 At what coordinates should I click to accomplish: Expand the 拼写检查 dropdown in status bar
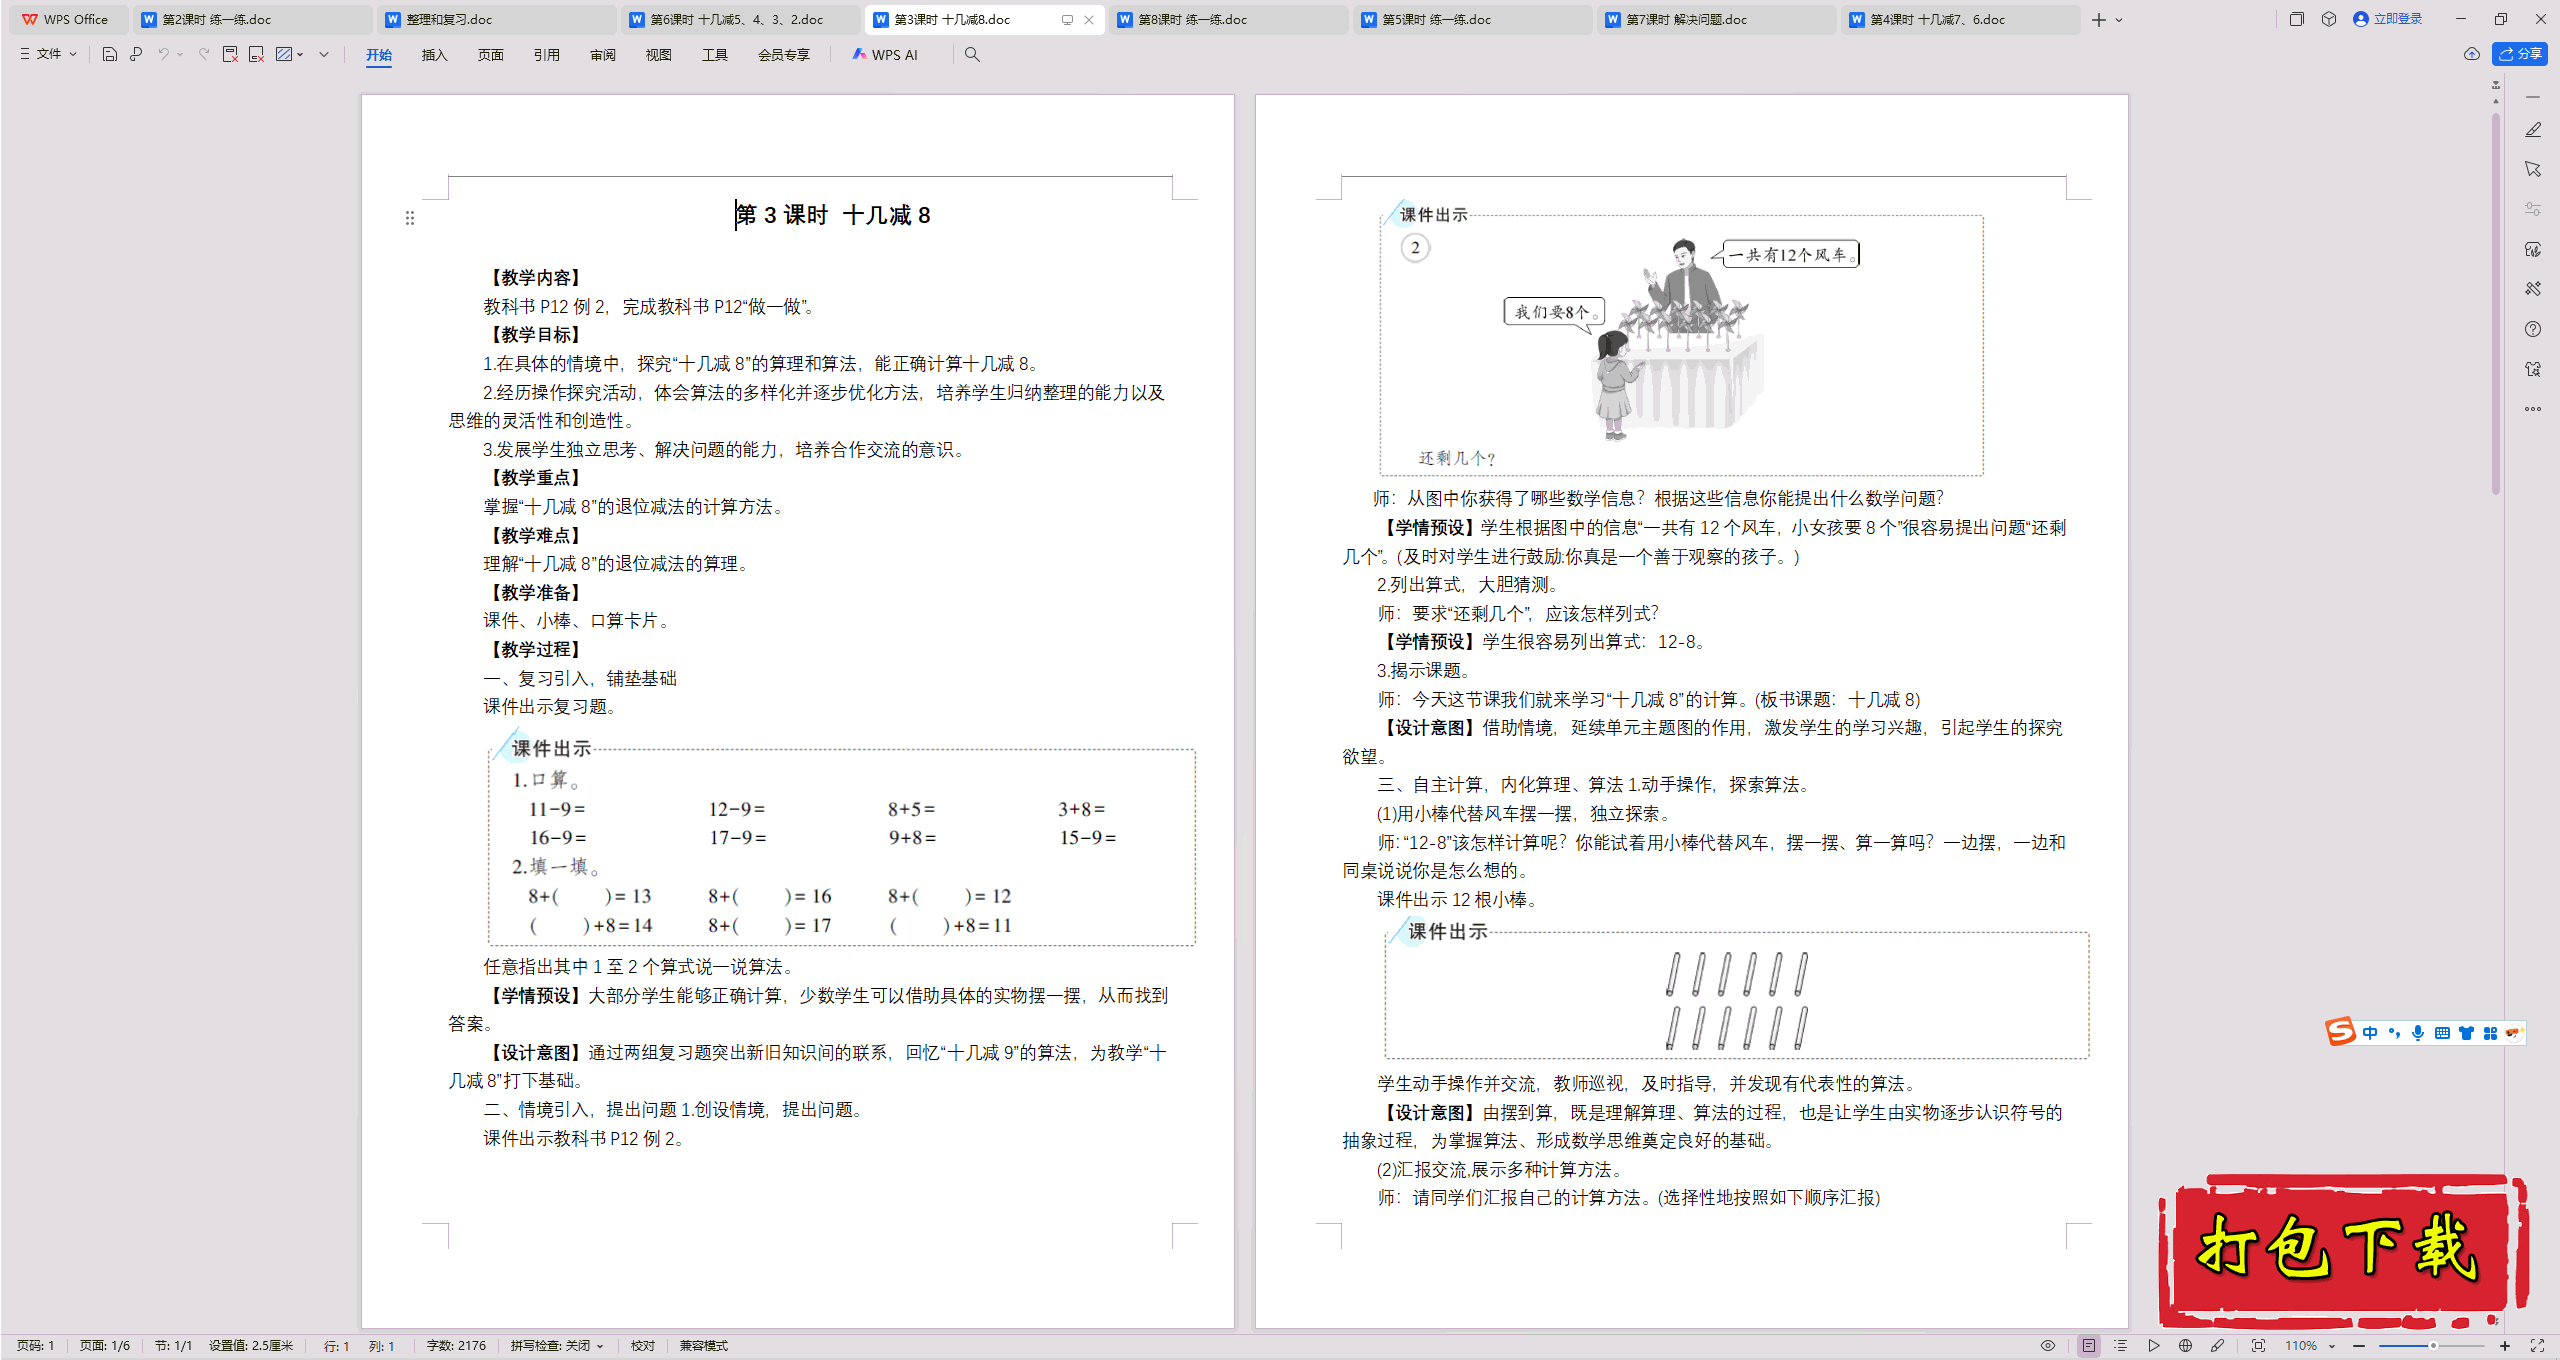click(600, 1346)
